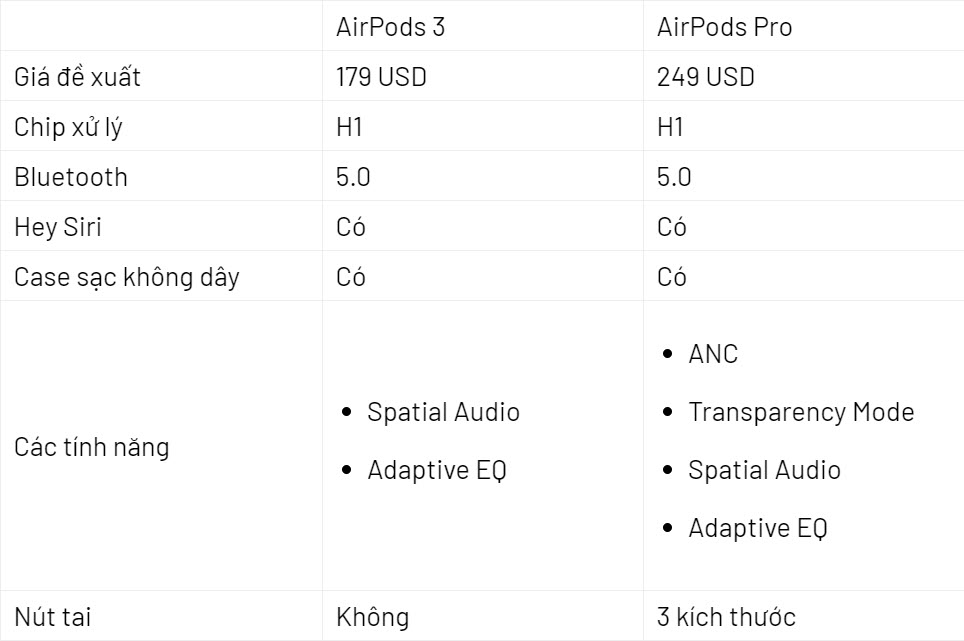Click the Chip xử lý row label
Viewport: 964px width, 641px height.
(x=68, y=127)
